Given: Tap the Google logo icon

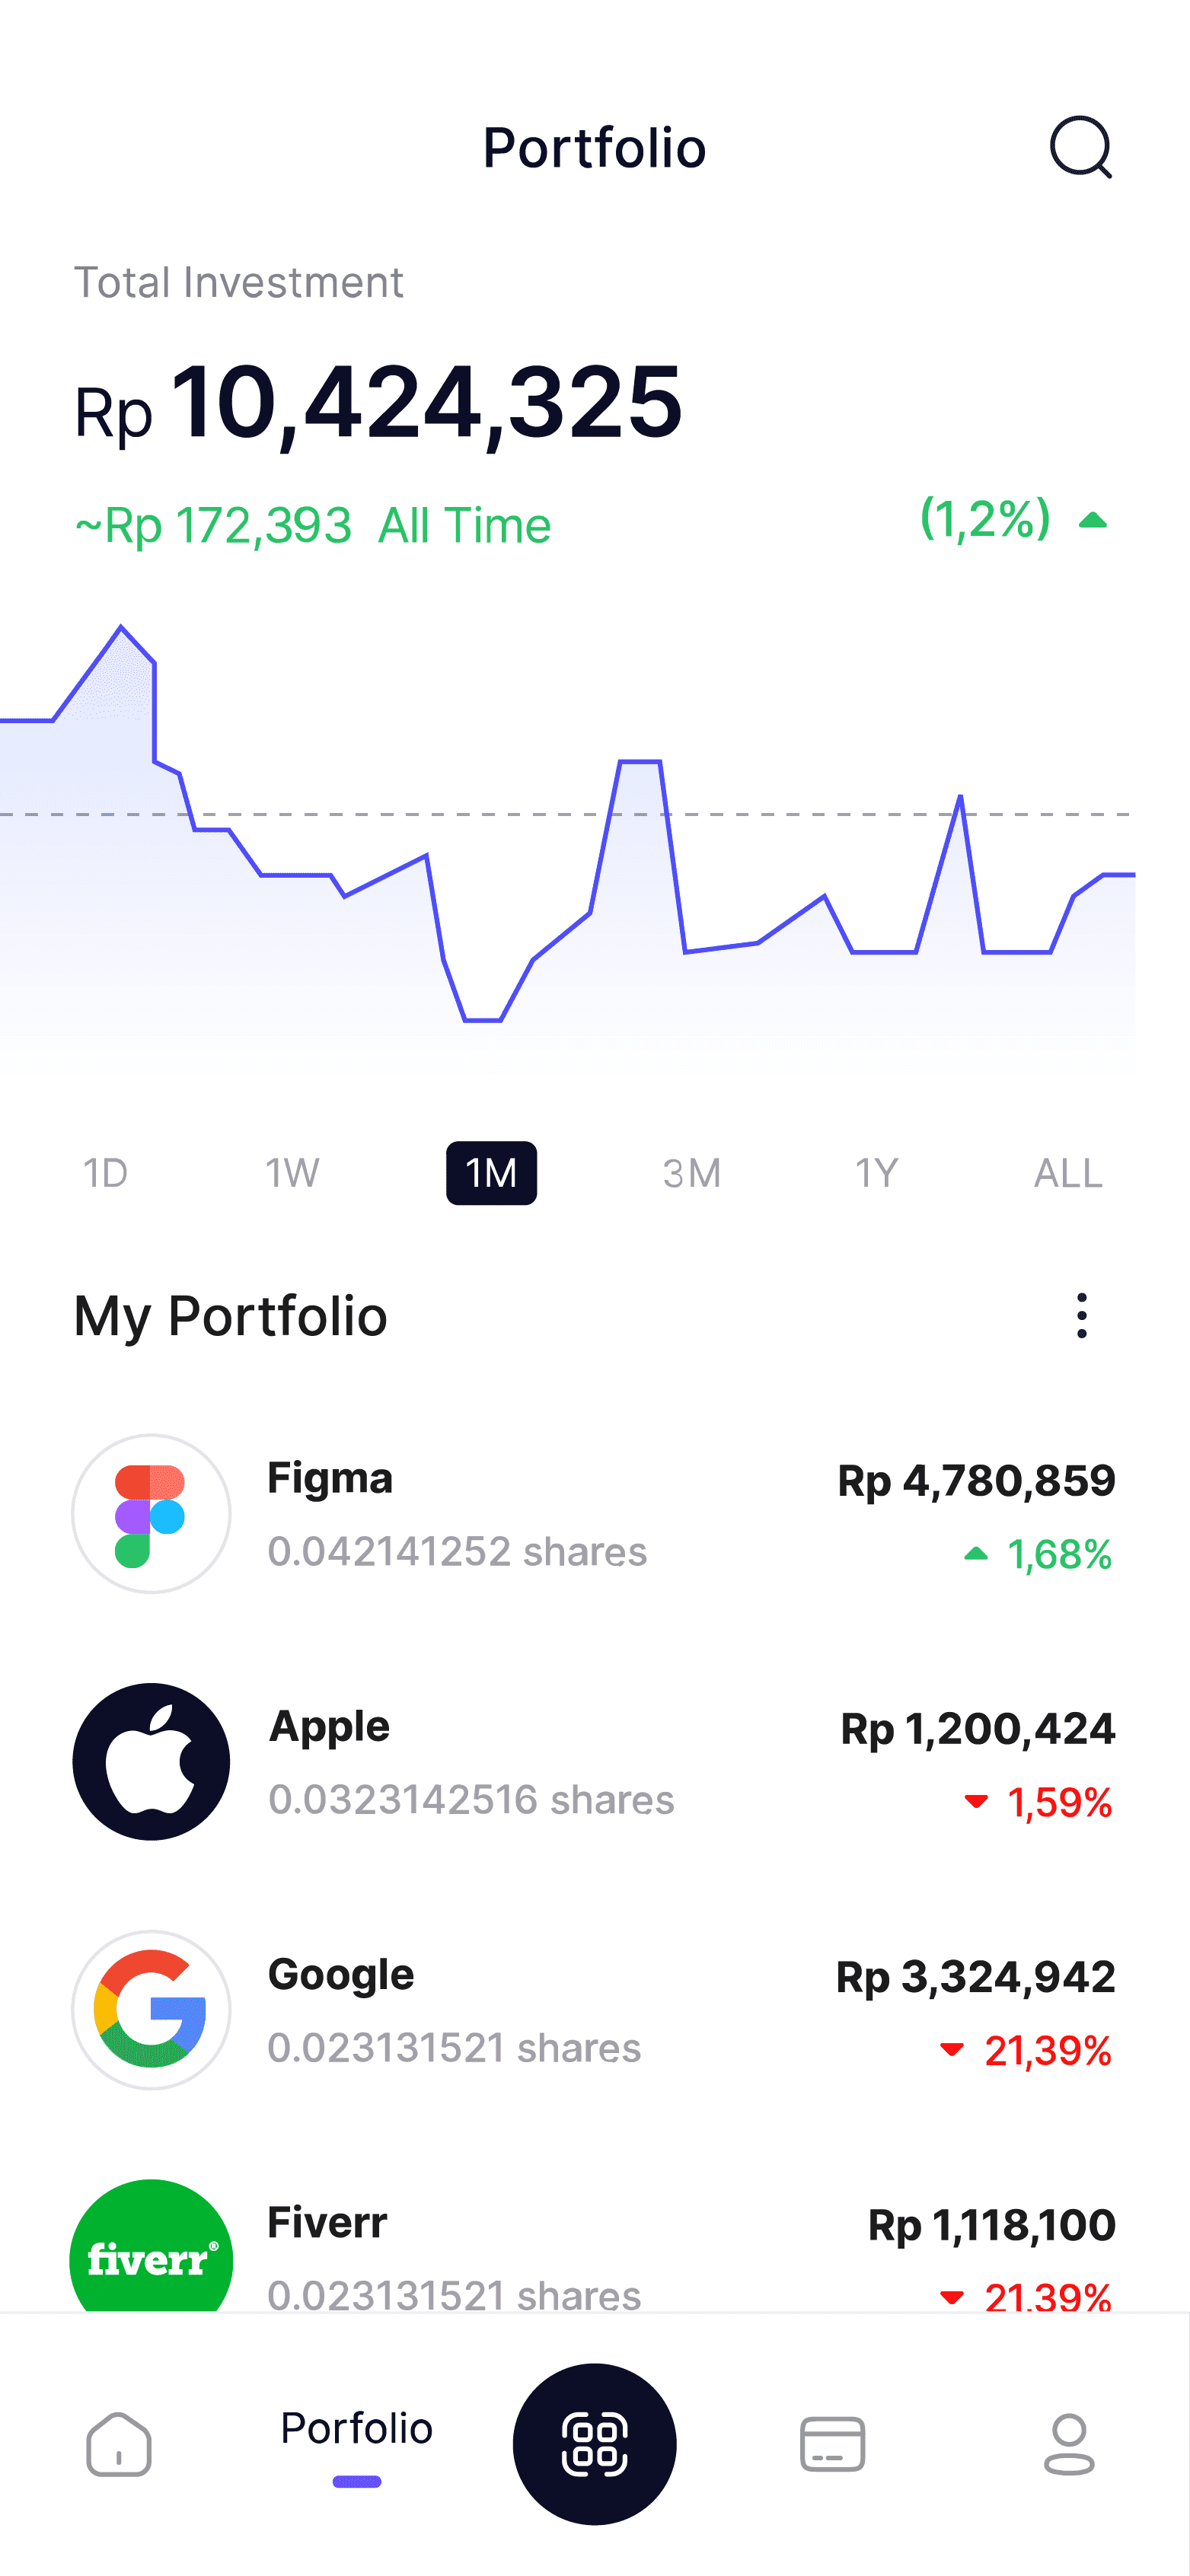Looking at the screenshot, I should (x=151, y=2010).
